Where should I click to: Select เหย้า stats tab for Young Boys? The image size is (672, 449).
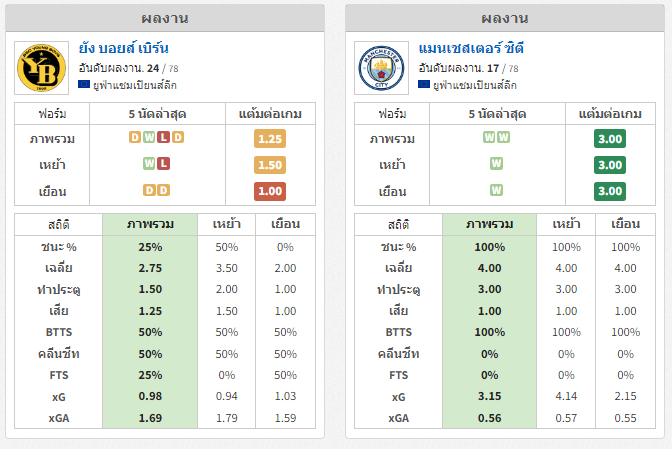pyautogui.click(x=226, y=224)
